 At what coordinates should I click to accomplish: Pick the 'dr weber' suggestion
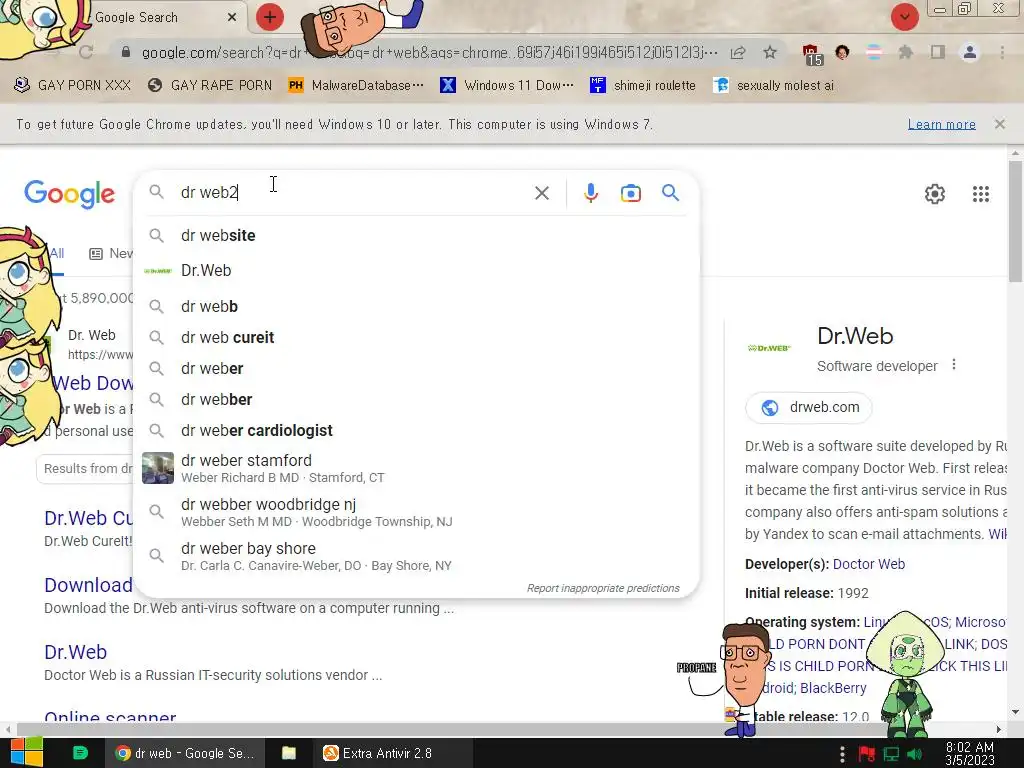(x=415, y=368)
